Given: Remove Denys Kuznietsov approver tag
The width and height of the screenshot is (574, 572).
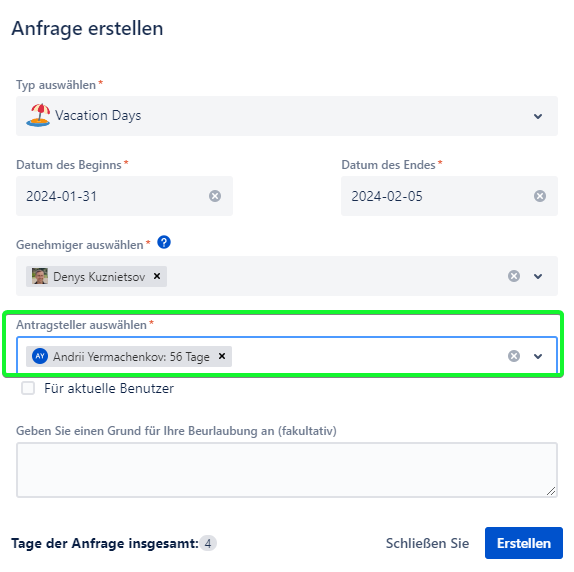Looking at the screenshot, I should 157,276.
